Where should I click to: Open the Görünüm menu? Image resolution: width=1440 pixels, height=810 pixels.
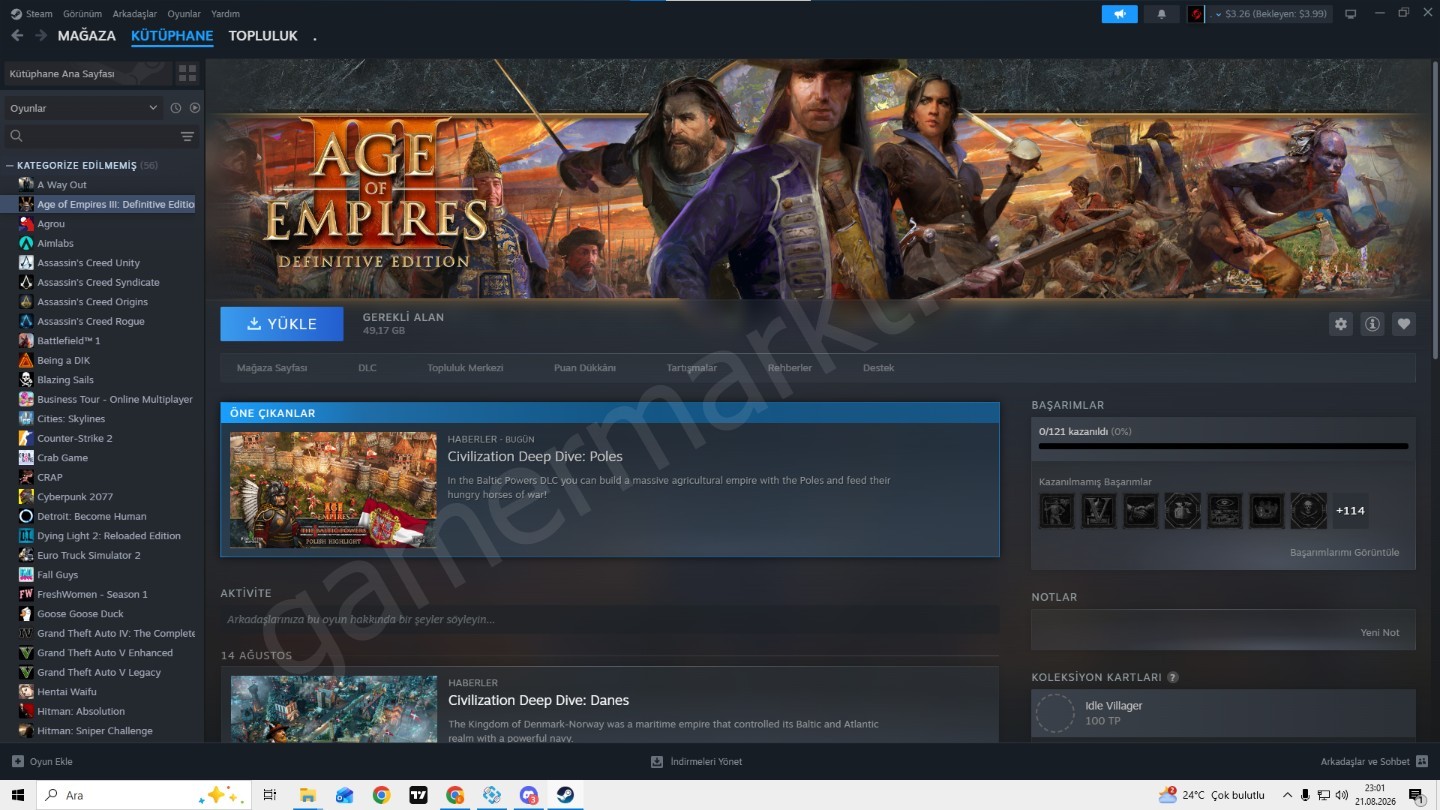tap(82, 14)
